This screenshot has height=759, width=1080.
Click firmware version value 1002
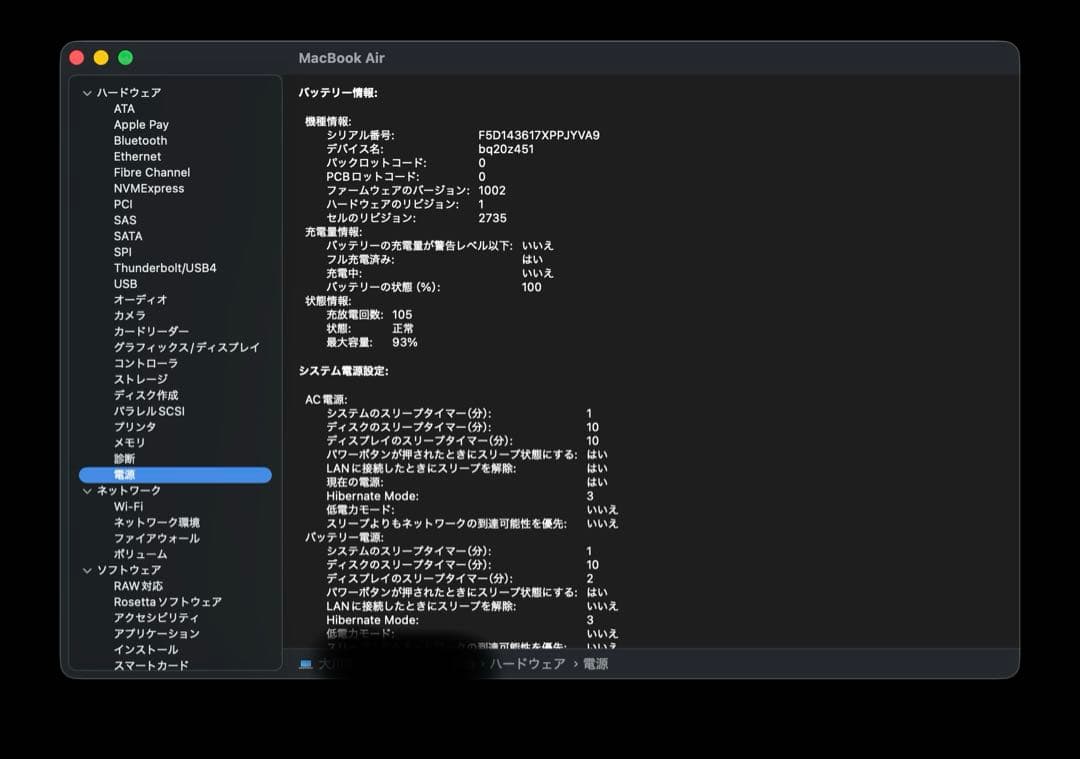pyautogui.click(x=492, y=190)
